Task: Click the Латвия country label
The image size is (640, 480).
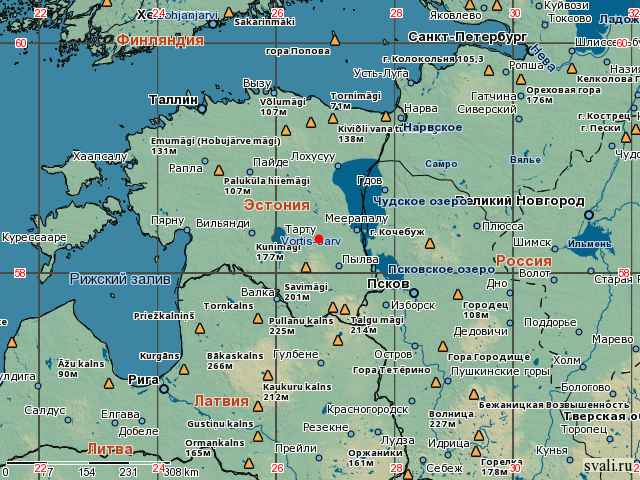Action: pyautogui.click(x=221, y=400)
